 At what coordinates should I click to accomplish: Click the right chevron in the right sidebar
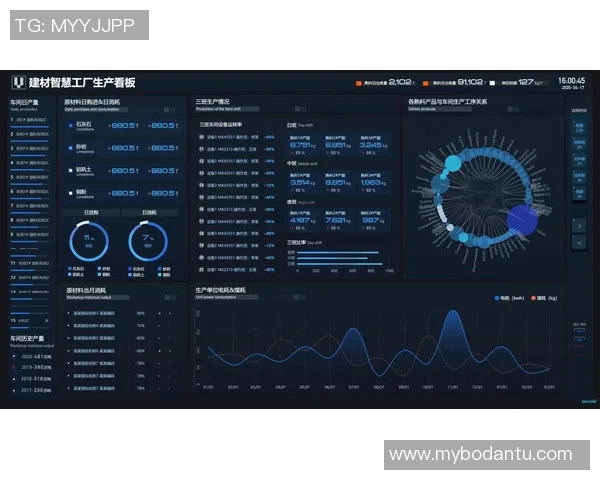click(578, 225)
